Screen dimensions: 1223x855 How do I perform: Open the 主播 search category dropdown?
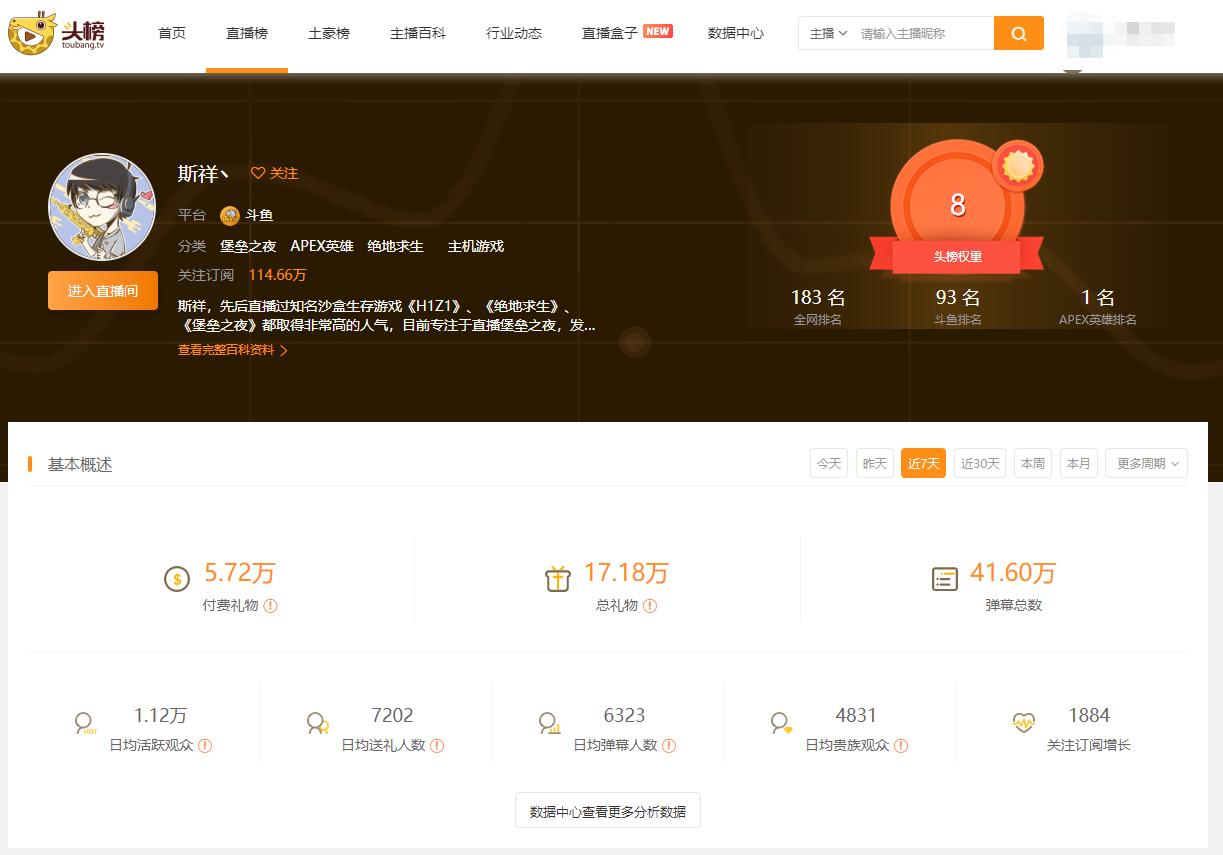[828, 33]
